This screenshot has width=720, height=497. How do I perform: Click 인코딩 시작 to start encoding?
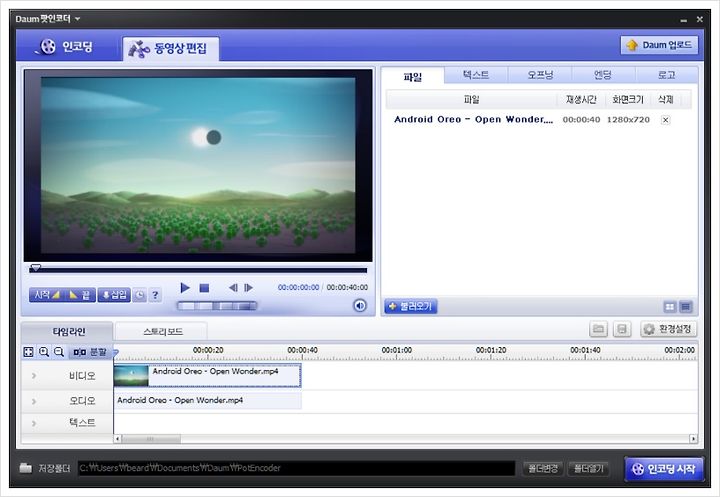tap(664, 469)
